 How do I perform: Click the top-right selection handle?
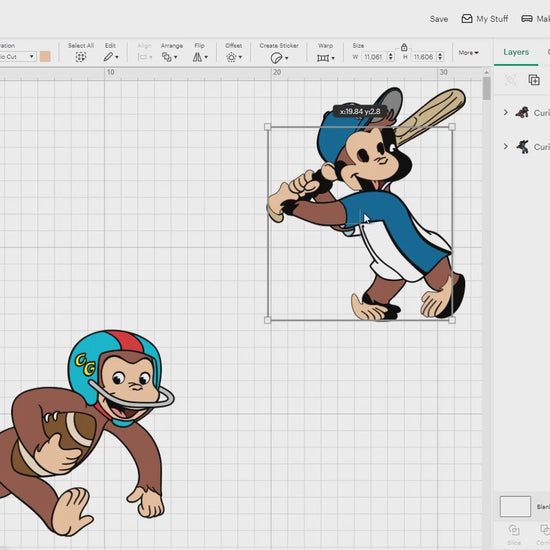tap(452, 127)
